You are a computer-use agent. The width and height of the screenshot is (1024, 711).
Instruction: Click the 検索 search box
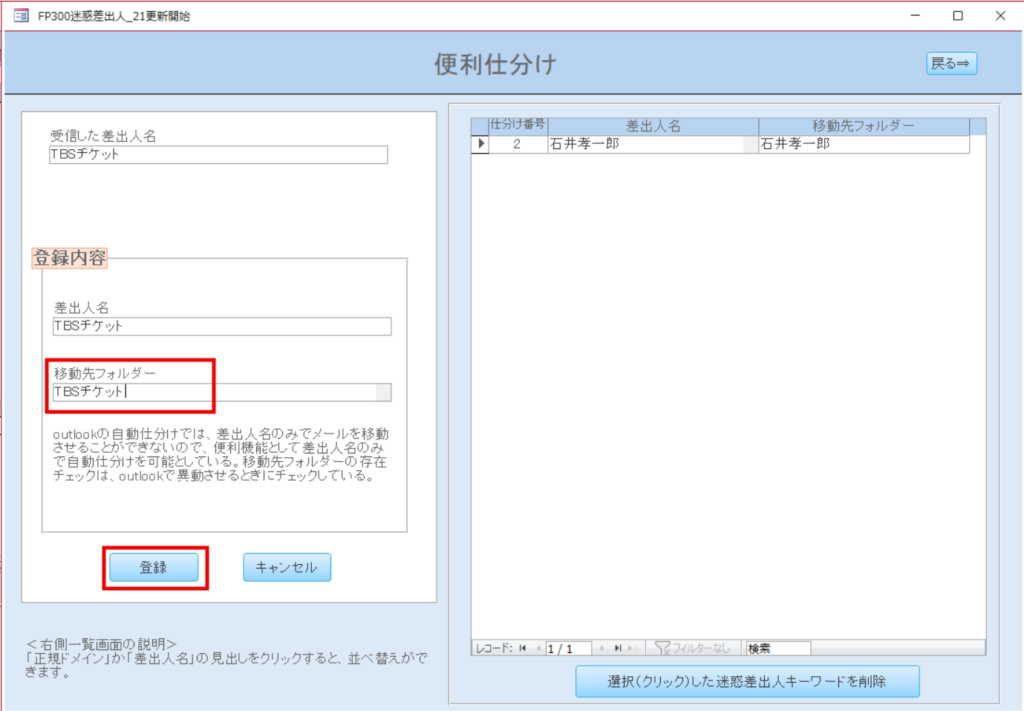click(777, 648)
